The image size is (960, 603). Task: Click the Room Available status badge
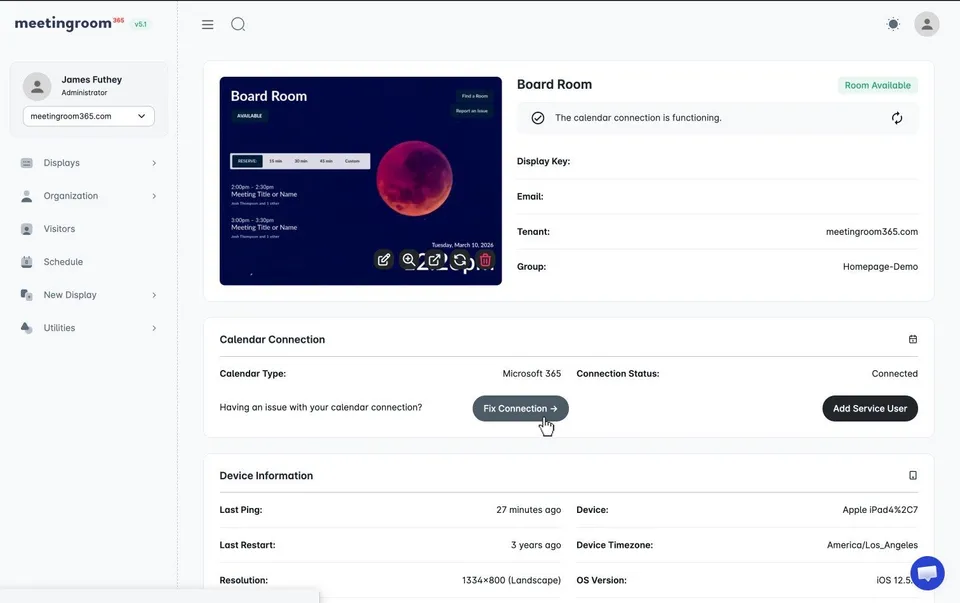coord(877,85)
